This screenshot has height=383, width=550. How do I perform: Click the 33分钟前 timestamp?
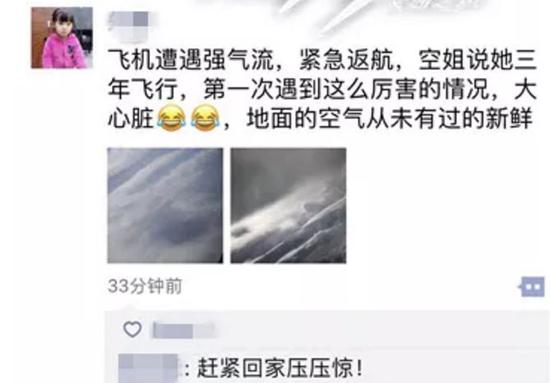coord(145,286)
